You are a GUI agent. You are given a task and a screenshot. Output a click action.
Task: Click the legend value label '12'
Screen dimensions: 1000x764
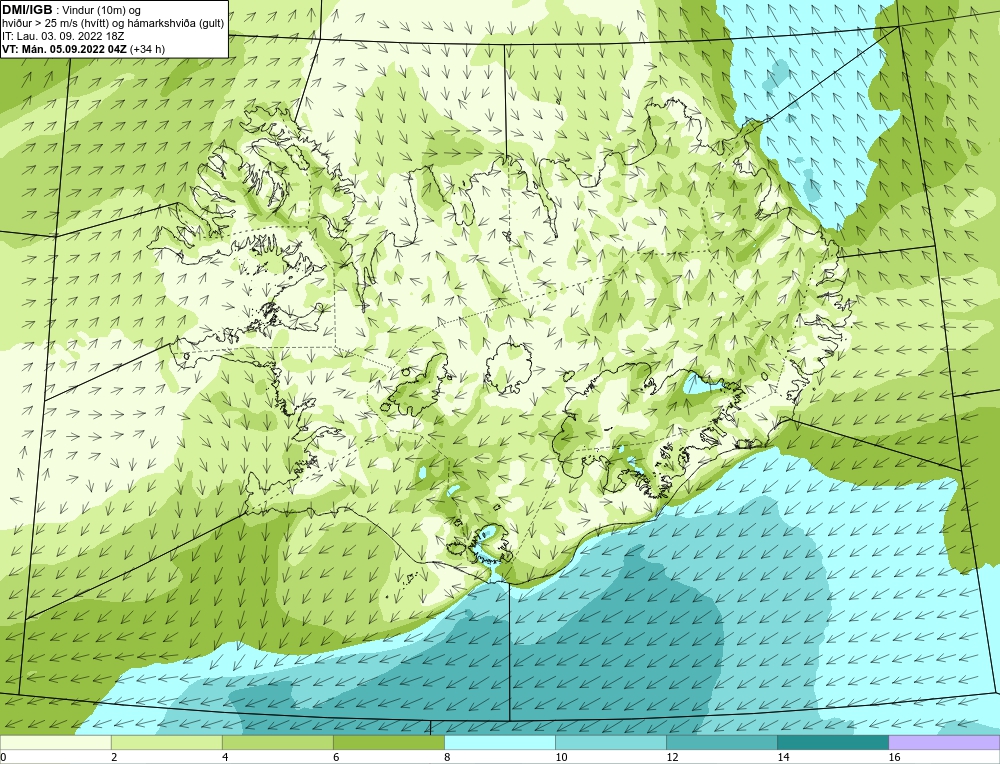coord(672,757)
